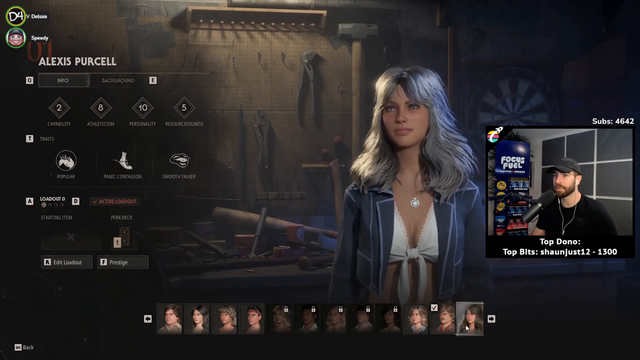The width and height of the screenshot is (640, 360).
Task: Click the Top Bits shaunjust12 text
Action: pos(560,252)
